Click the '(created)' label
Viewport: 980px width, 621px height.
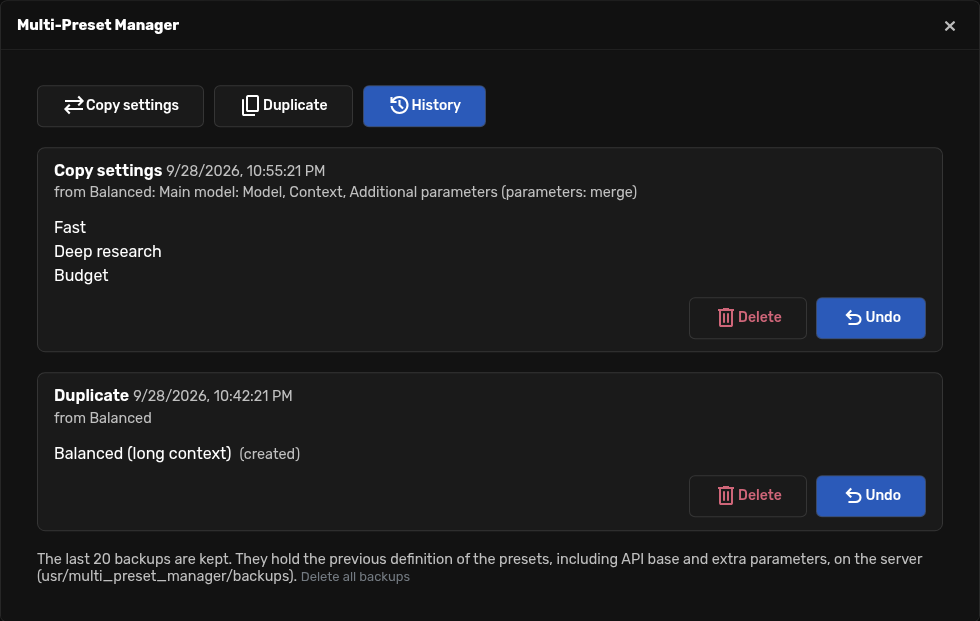click(269, 454)
